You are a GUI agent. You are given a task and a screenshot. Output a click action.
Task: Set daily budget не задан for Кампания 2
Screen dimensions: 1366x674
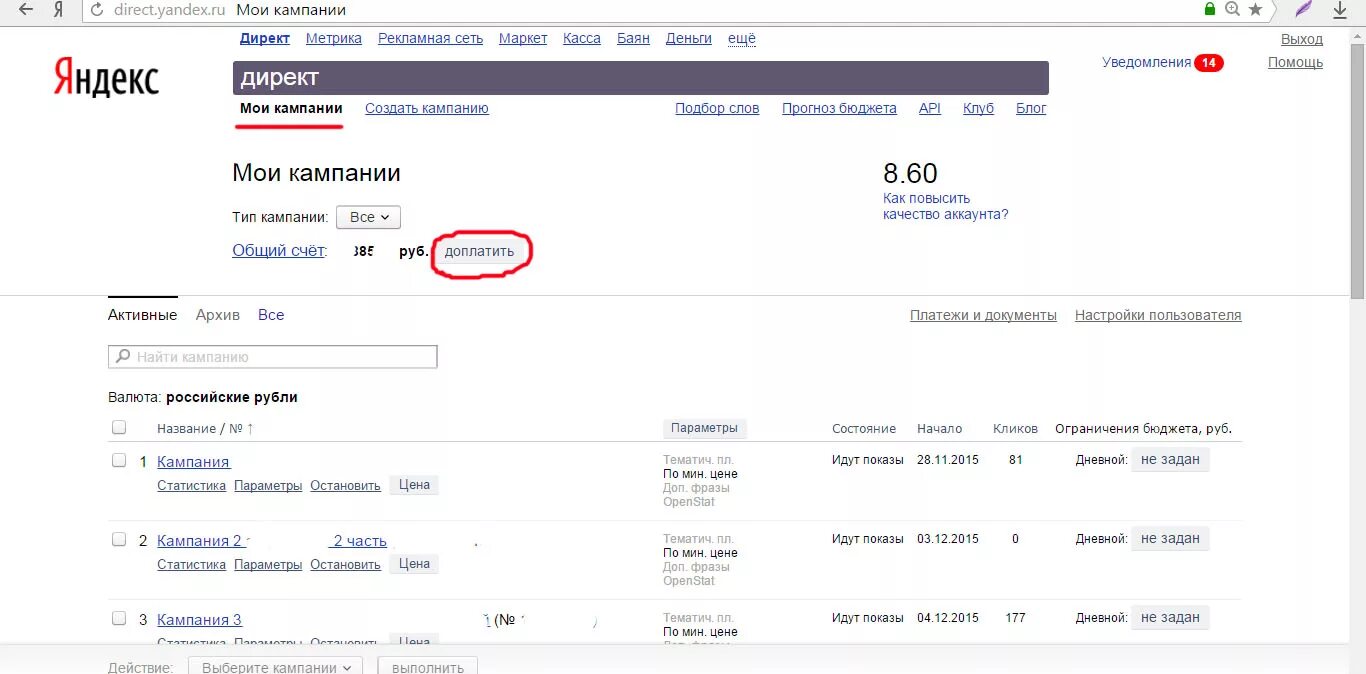pyautogui.click(x=1170, y=538)
